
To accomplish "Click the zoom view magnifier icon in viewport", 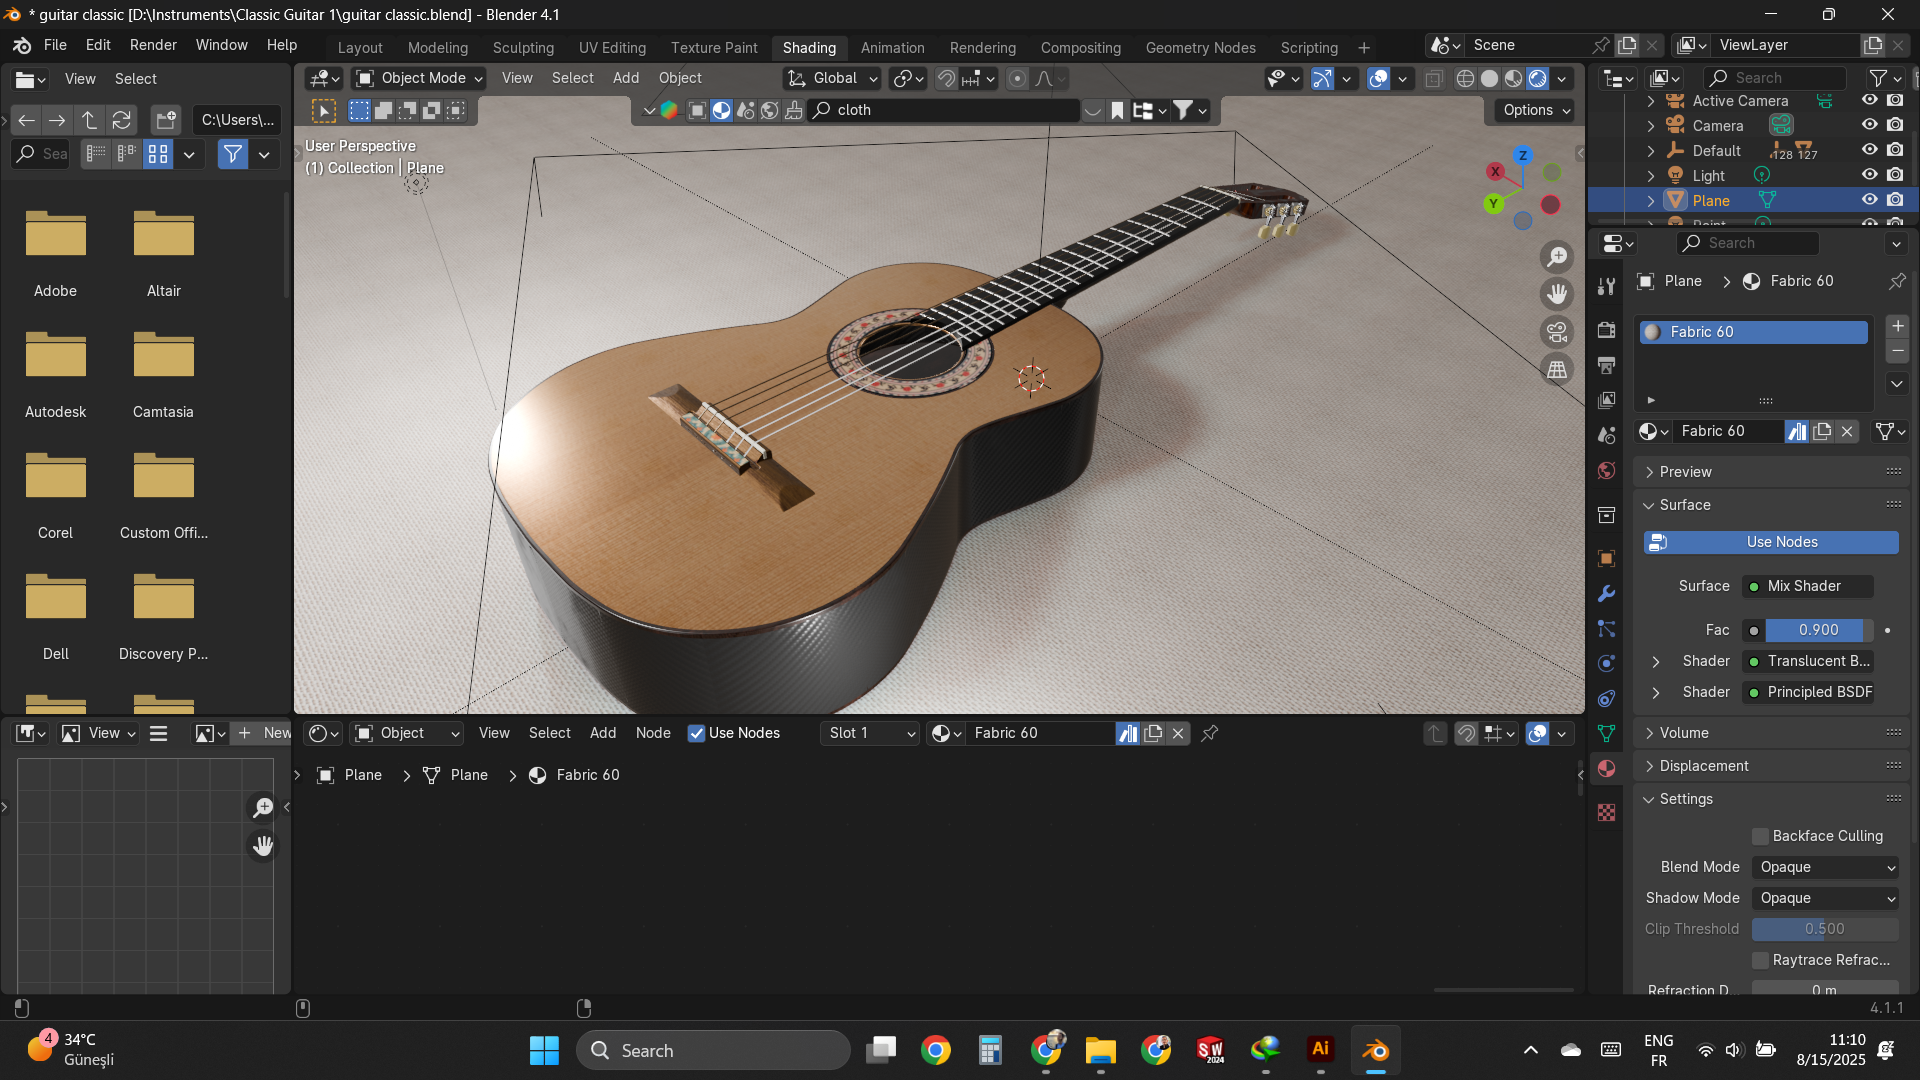I will (1557, 257).
